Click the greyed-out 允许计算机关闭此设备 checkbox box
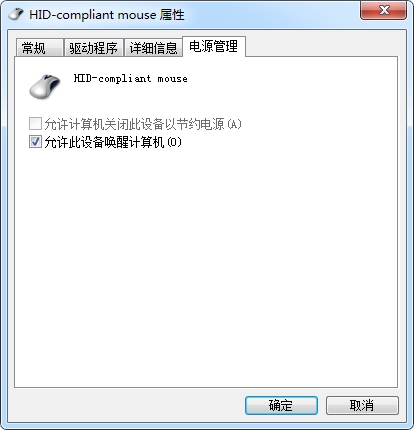This screenshot has height=430, width=414. (35, 123)
